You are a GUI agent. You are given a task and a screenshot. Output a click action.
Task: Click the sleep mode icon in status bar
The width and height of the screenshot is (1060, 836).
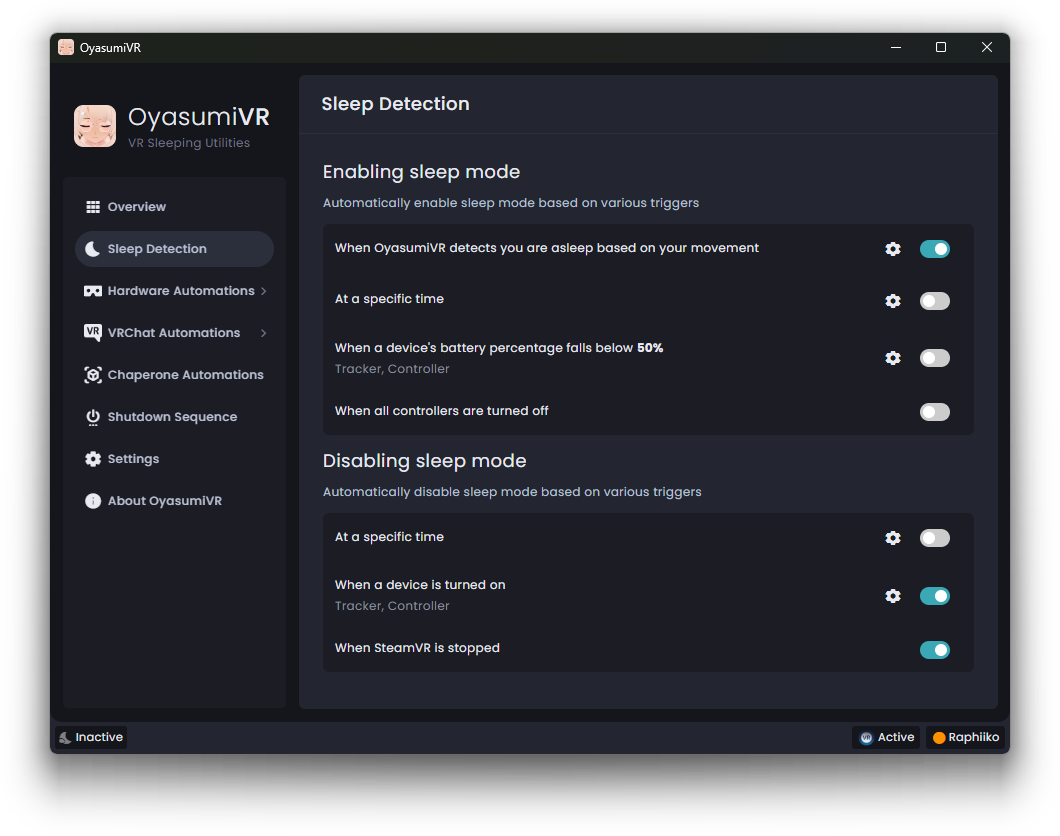[x=65, y=737]
